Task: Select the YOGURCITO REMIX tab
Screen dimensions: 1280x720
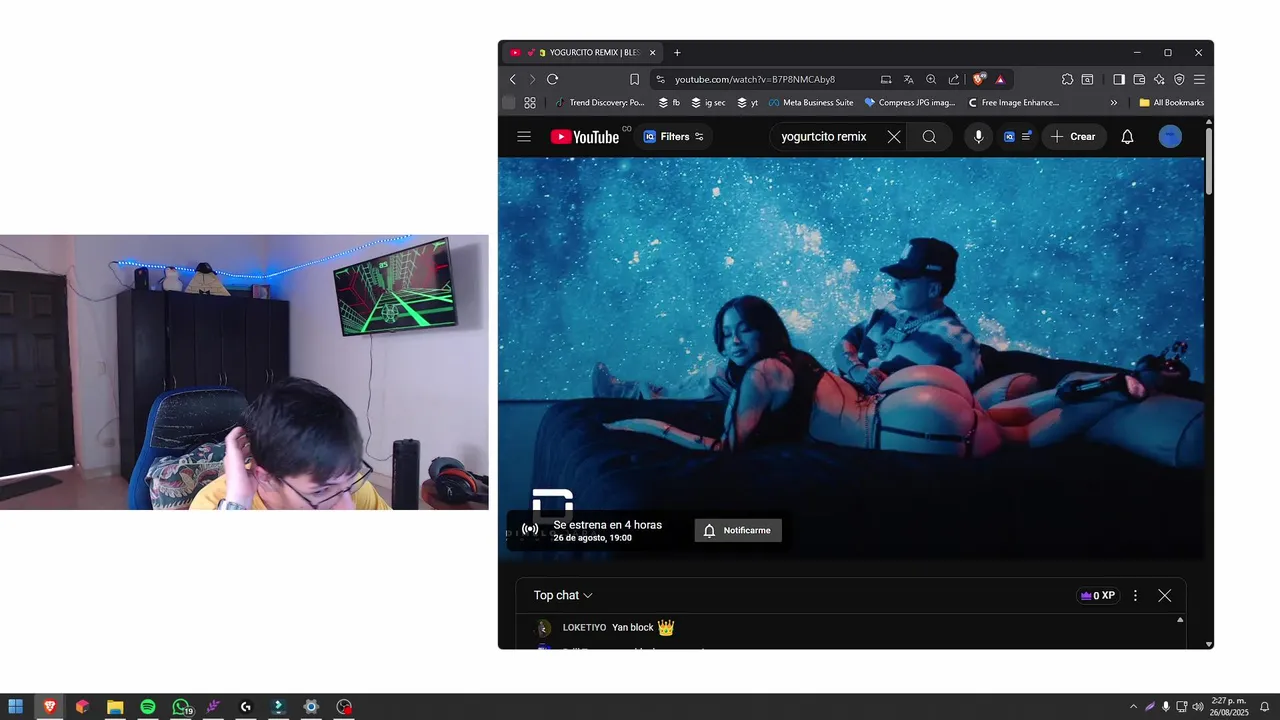Action: click(x=581, y=52)
